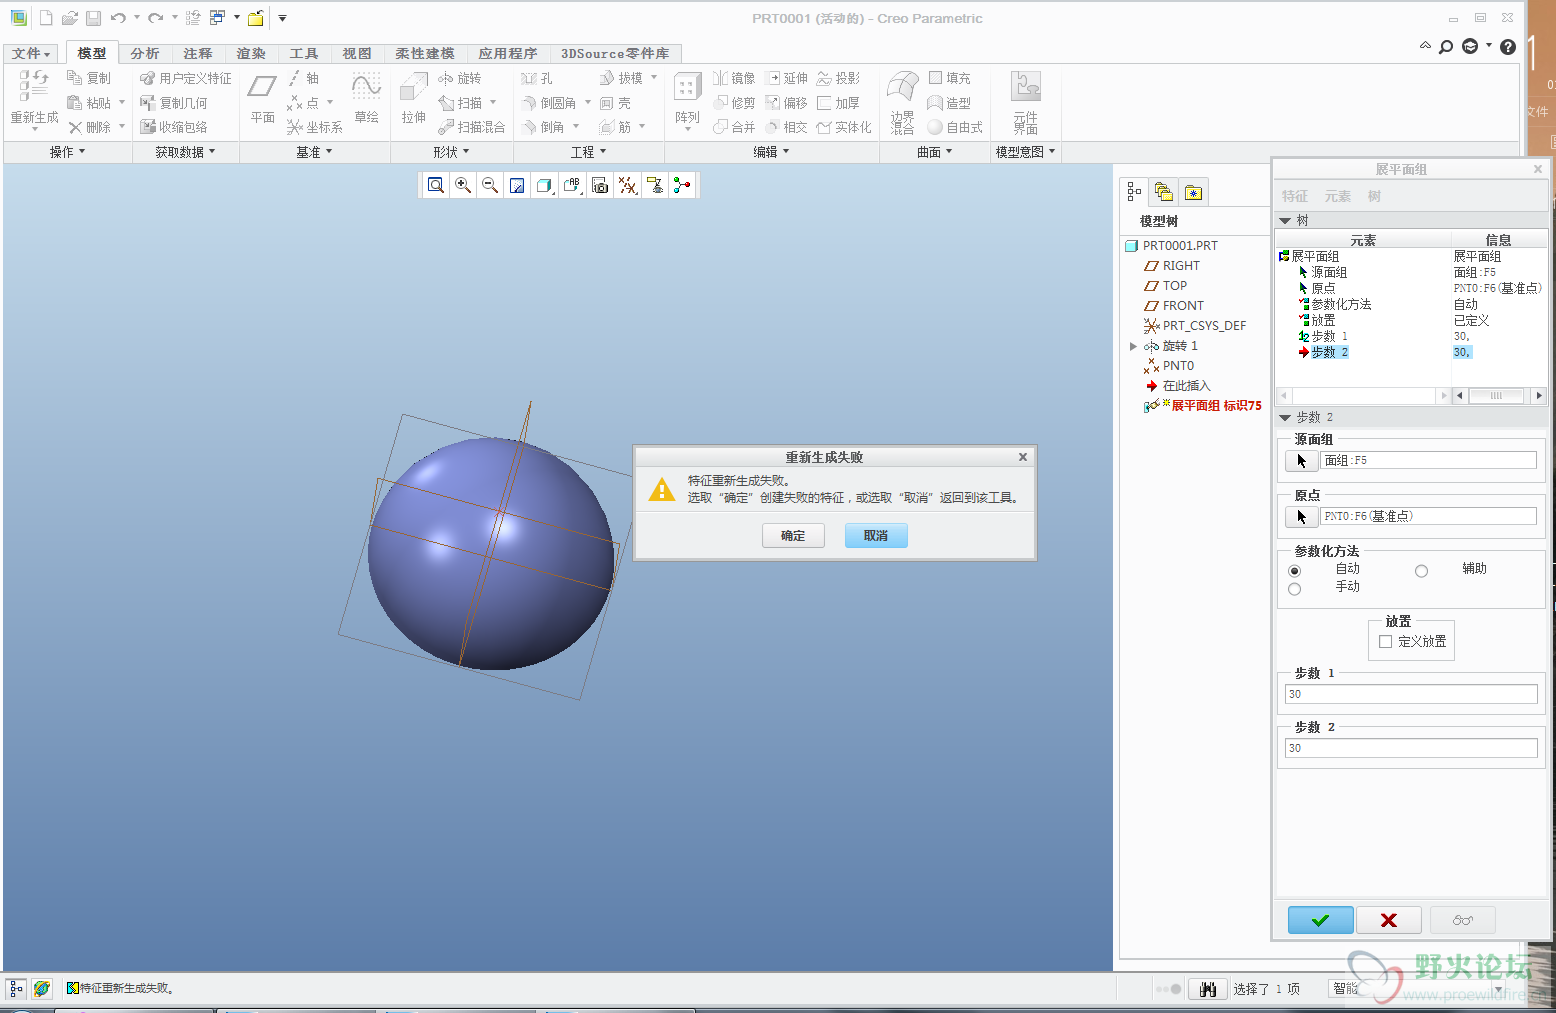Click the Open file folder icon
The height and width of the screenshot is (1013, 1556).
tap(70, 18)
